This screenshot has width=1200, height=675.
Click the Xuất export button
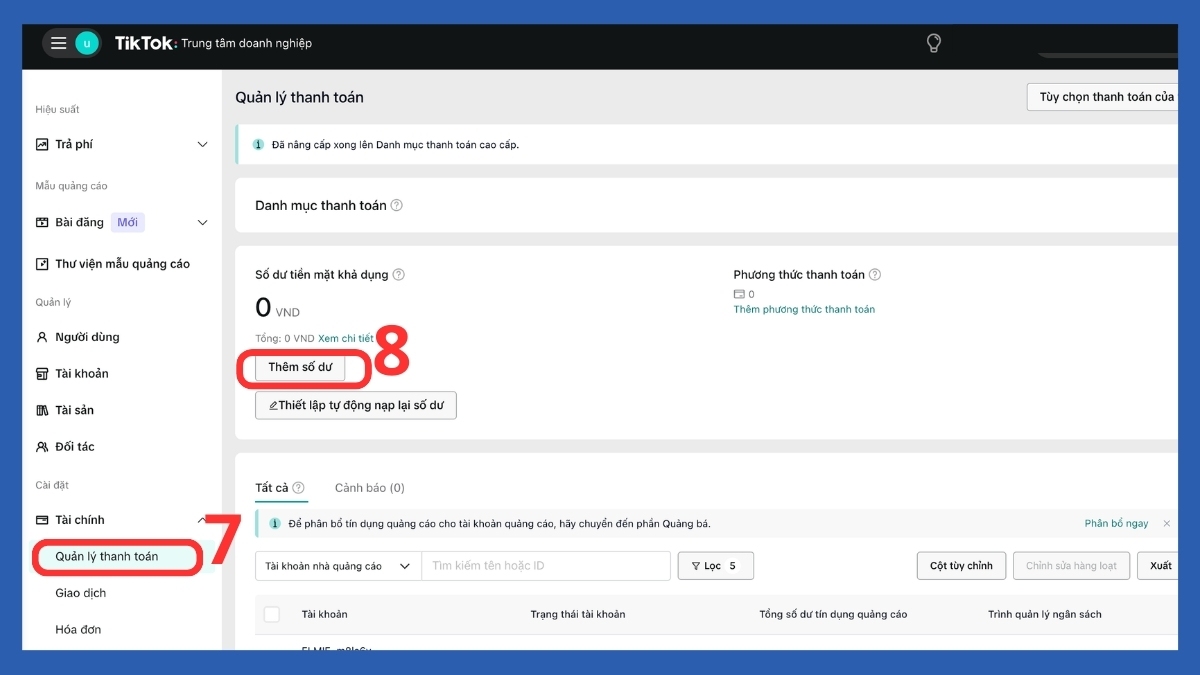pyautogui.click(x=1160, y=566)
